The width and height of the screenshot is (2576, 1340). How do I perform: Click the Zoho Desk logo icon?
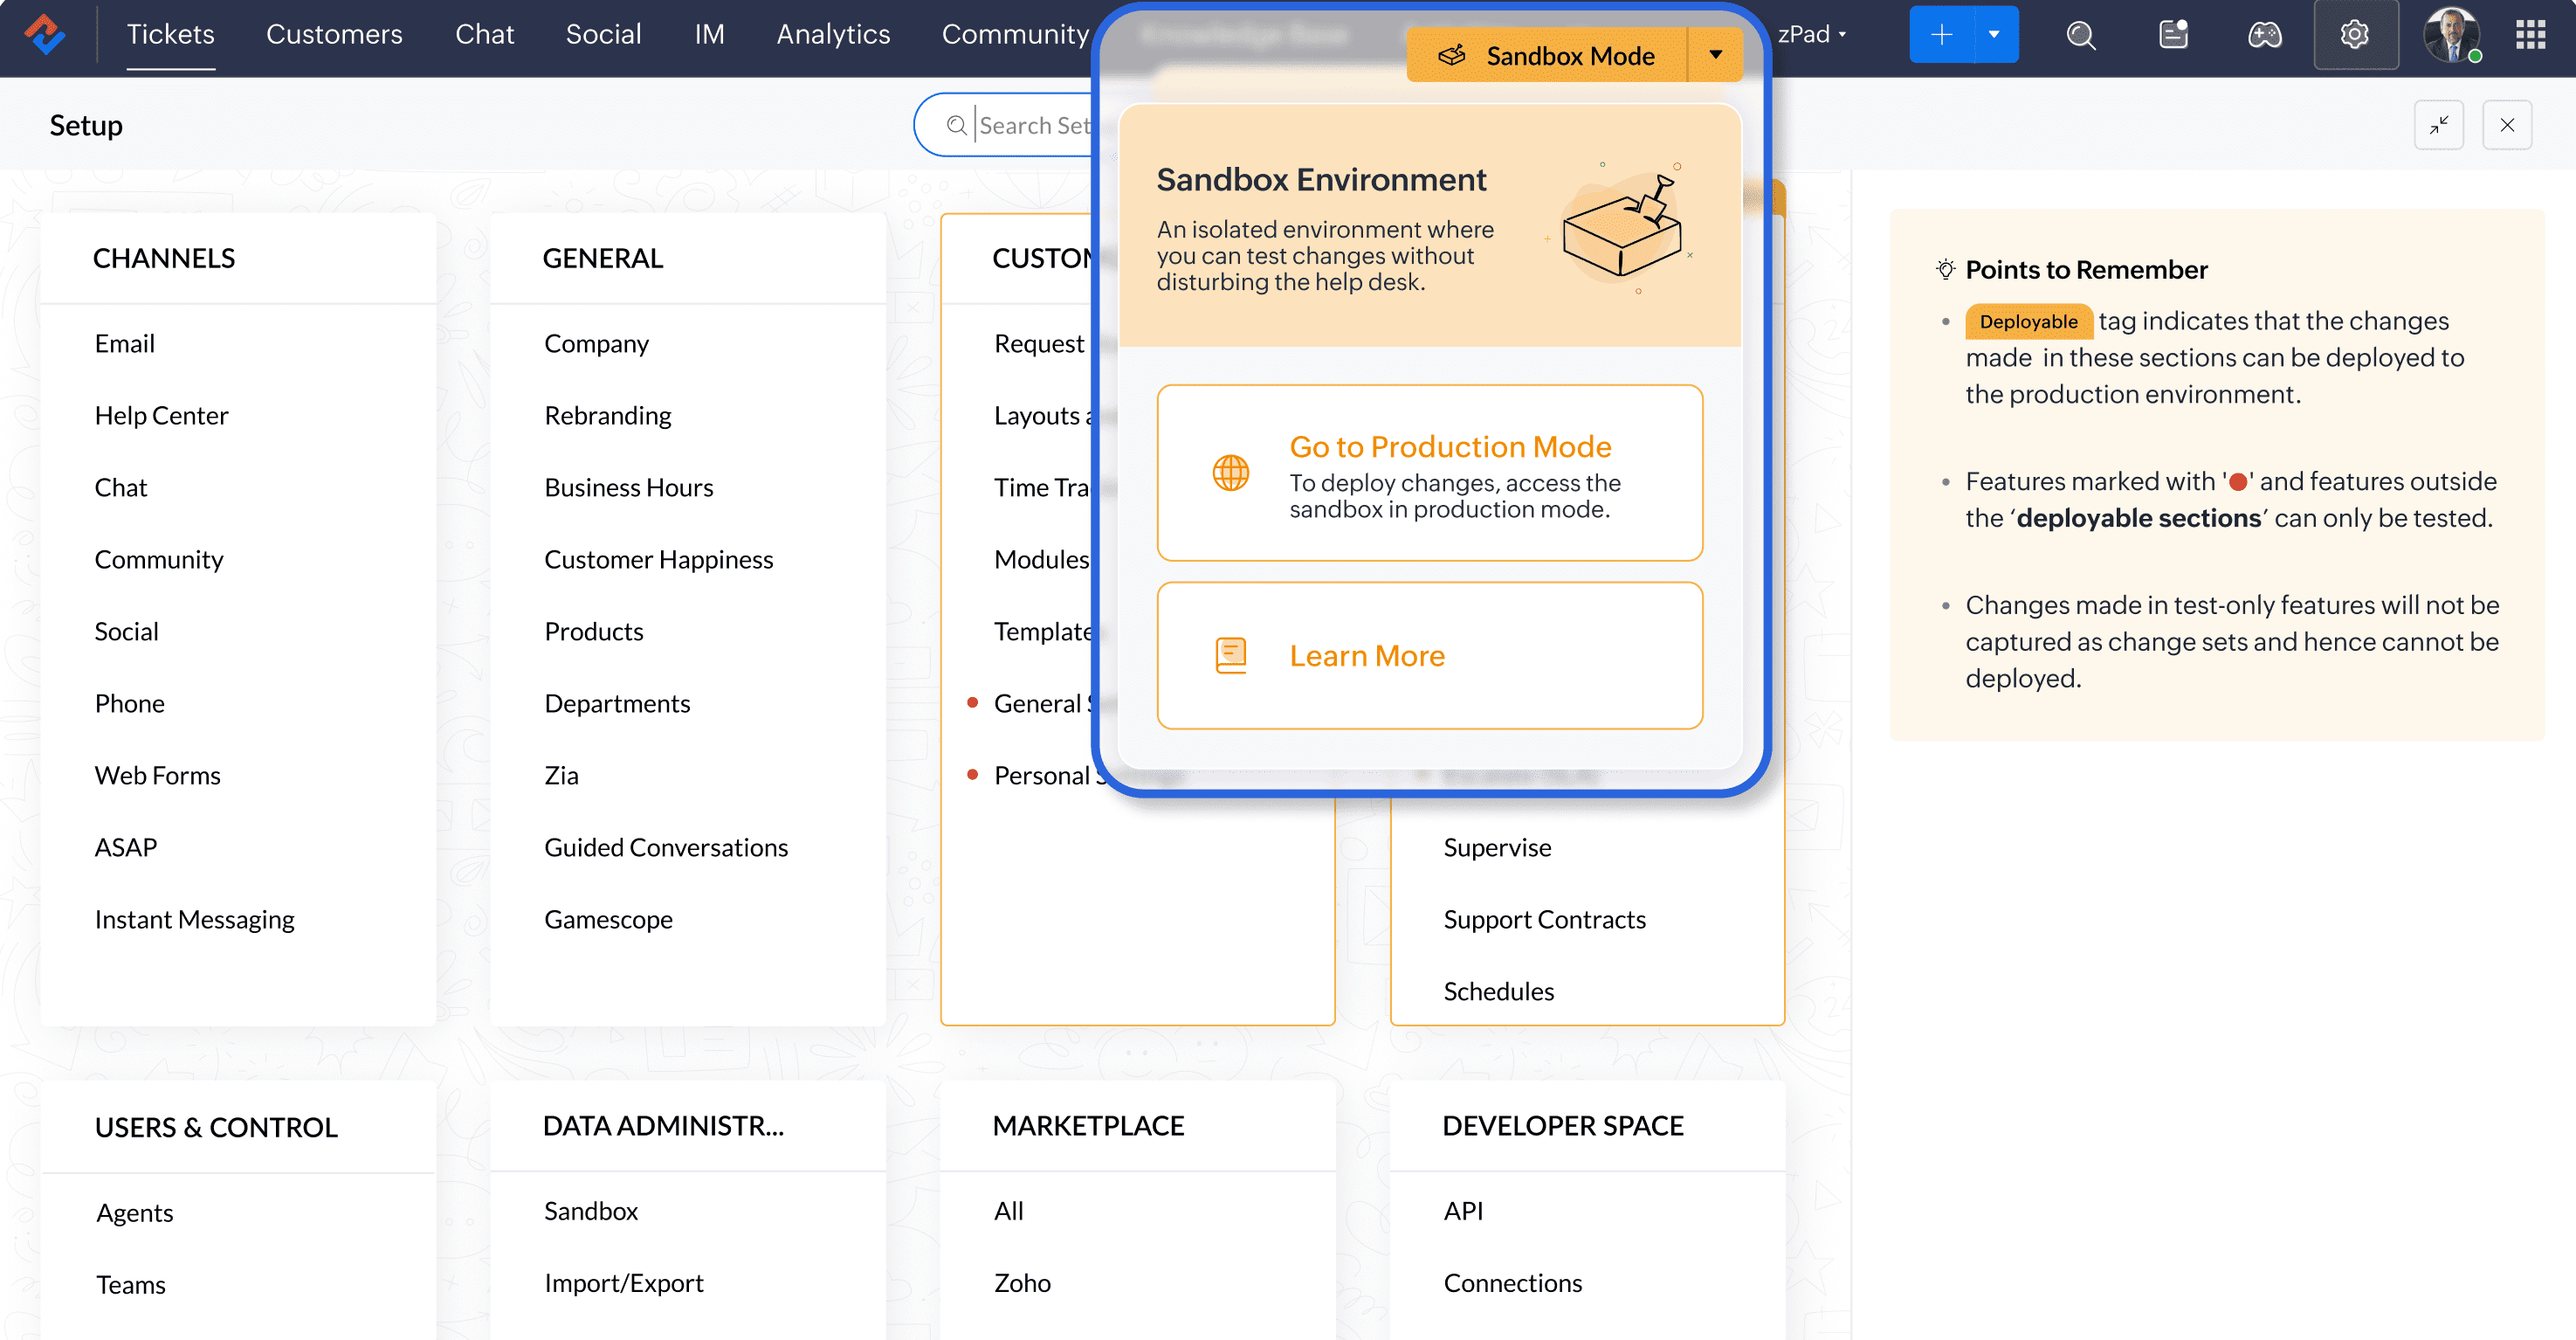coord(44,34)
